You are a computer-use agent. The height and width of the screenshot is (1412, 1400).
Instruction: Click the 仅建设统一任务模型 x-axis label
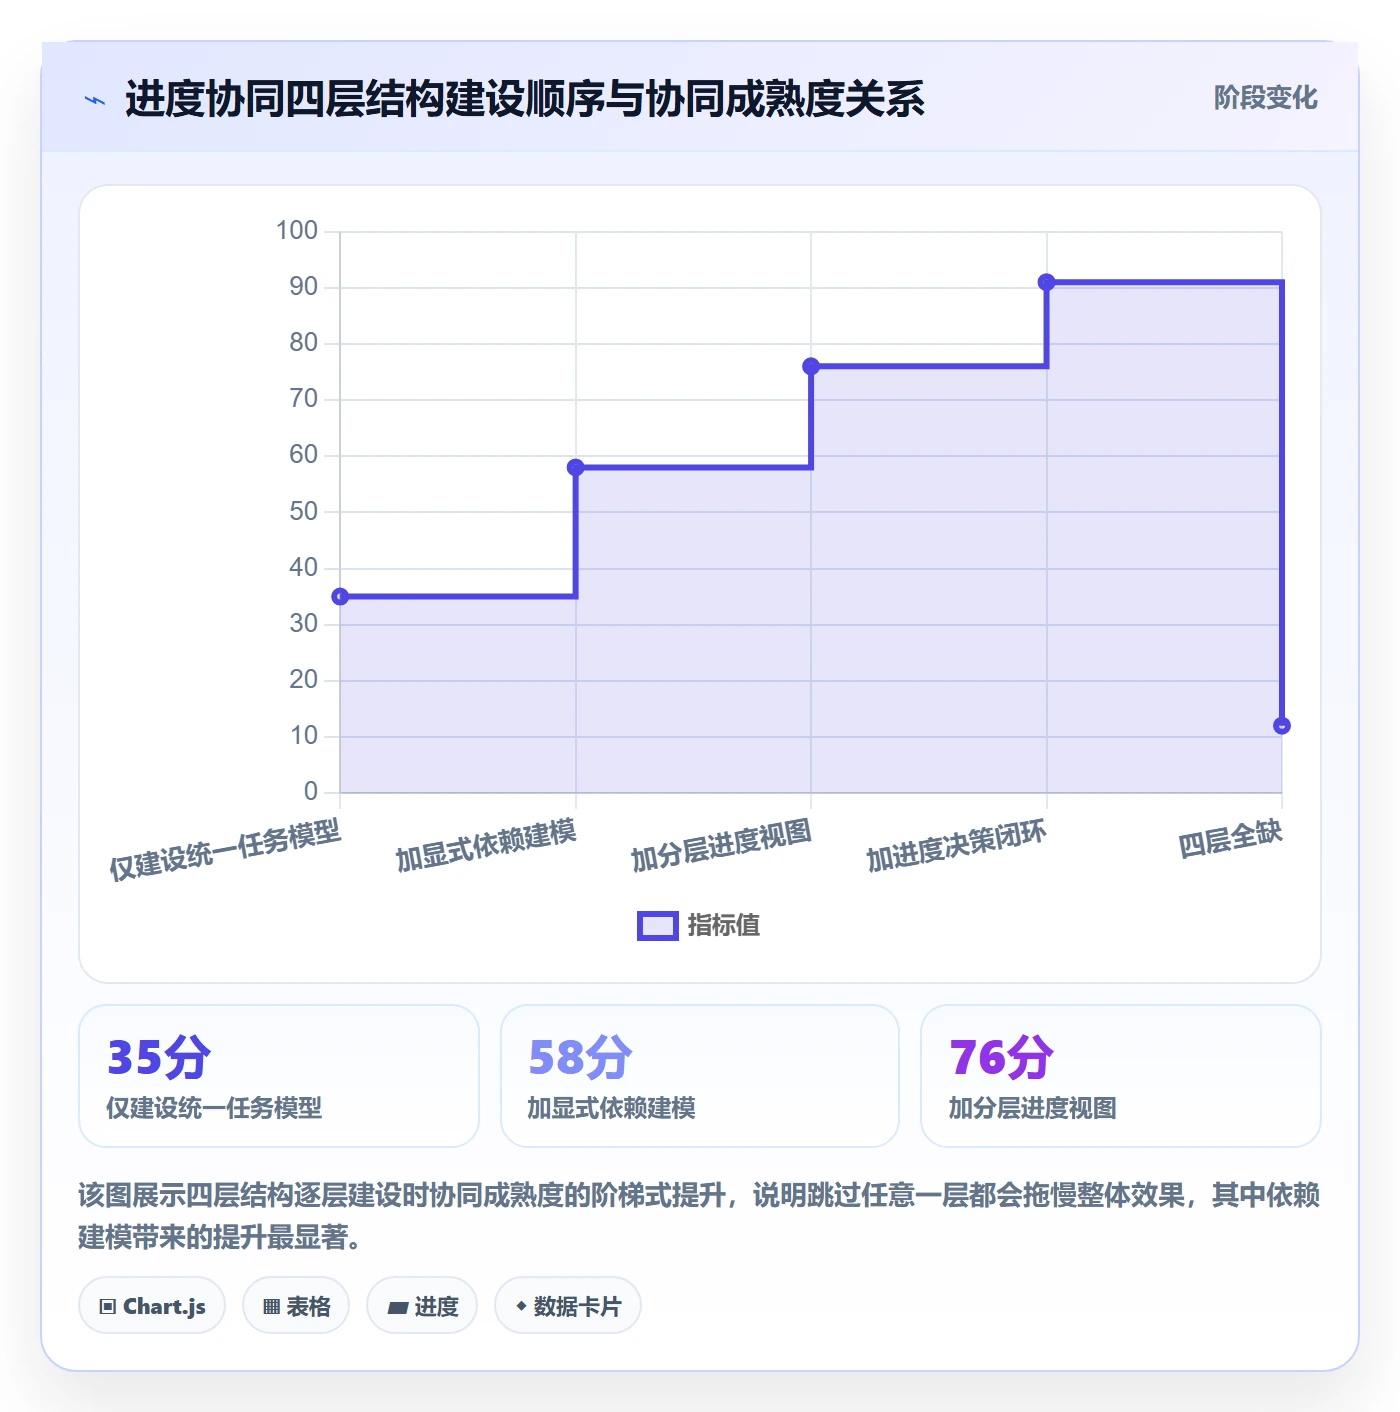[x=225, y=850]
